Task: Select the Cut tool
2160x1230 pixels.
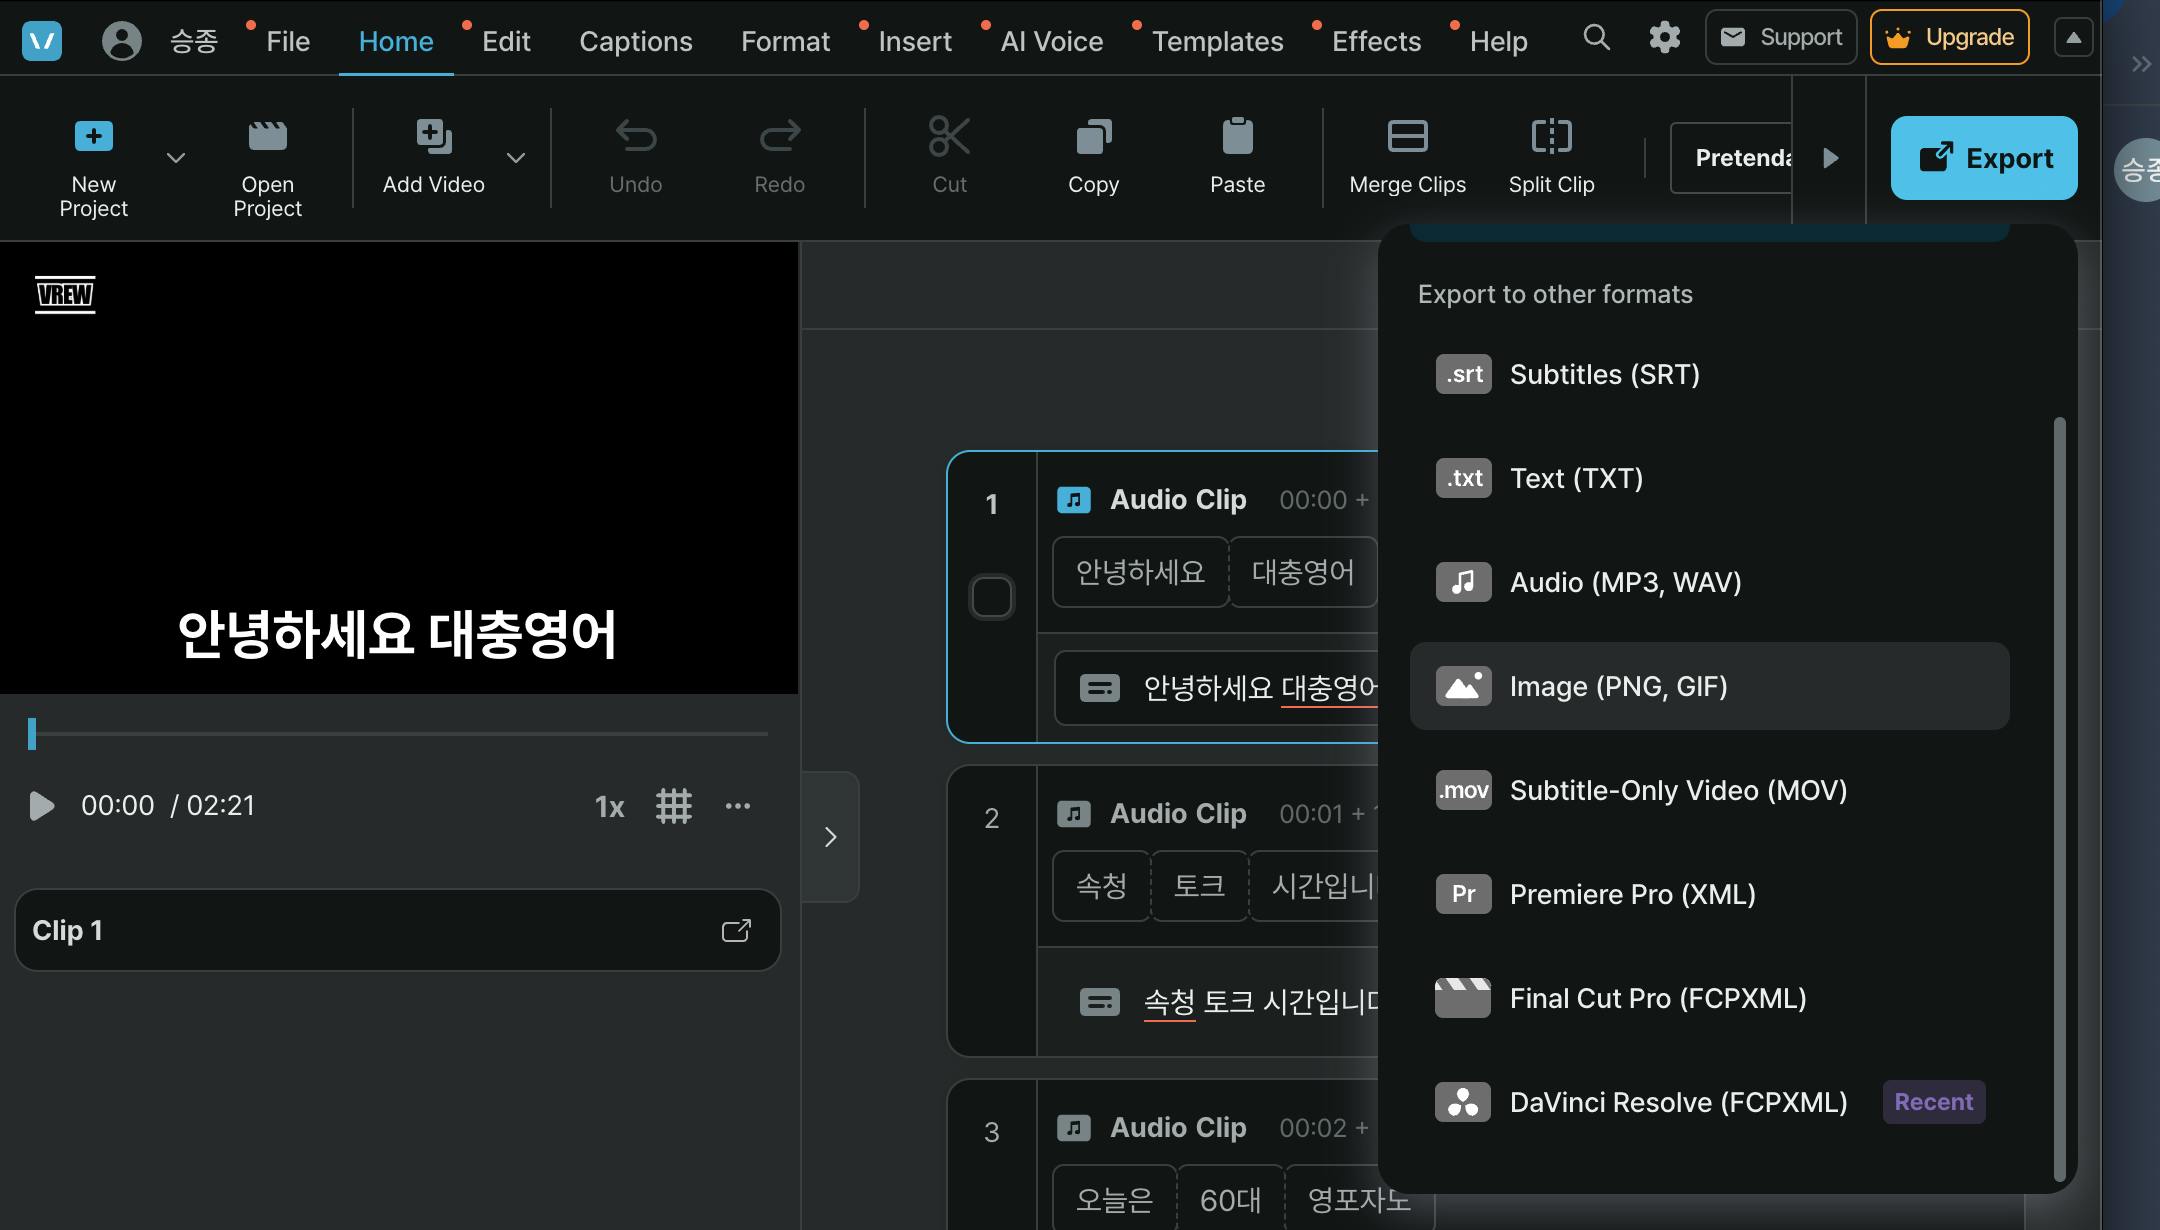Action: click(x=947, y=155)
